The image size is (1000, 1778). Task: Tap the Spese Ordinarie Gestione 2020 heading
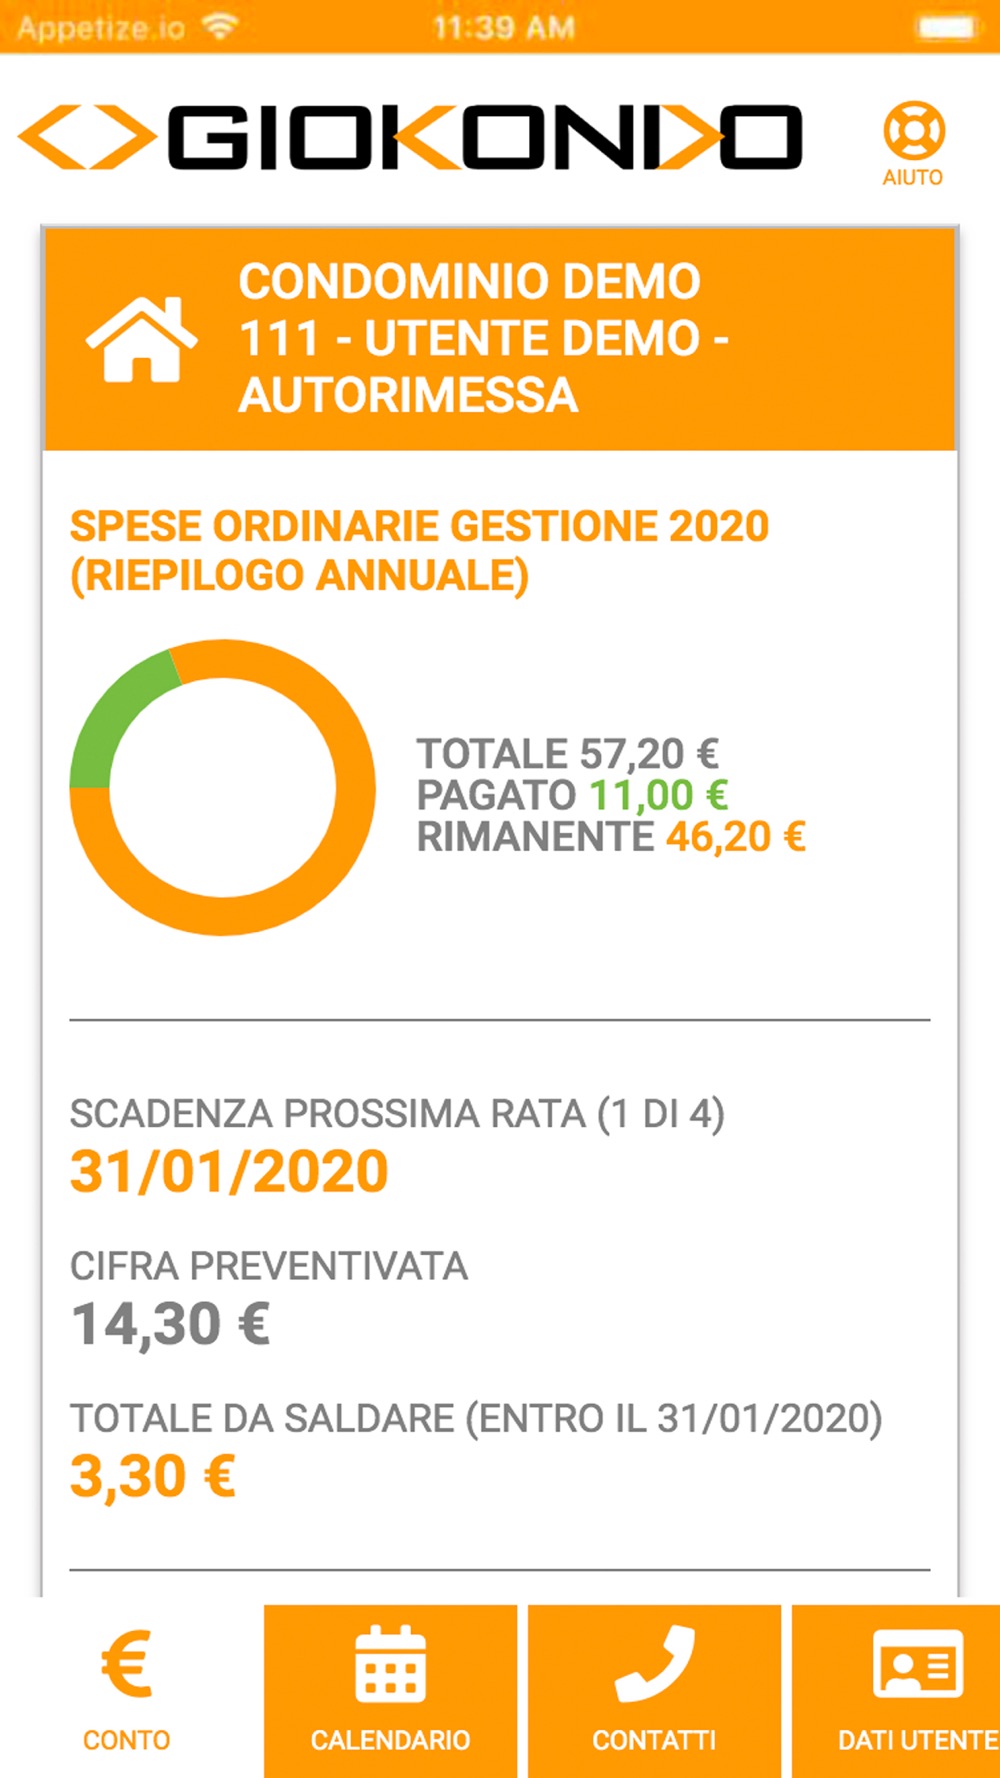[x=419, y=550]
